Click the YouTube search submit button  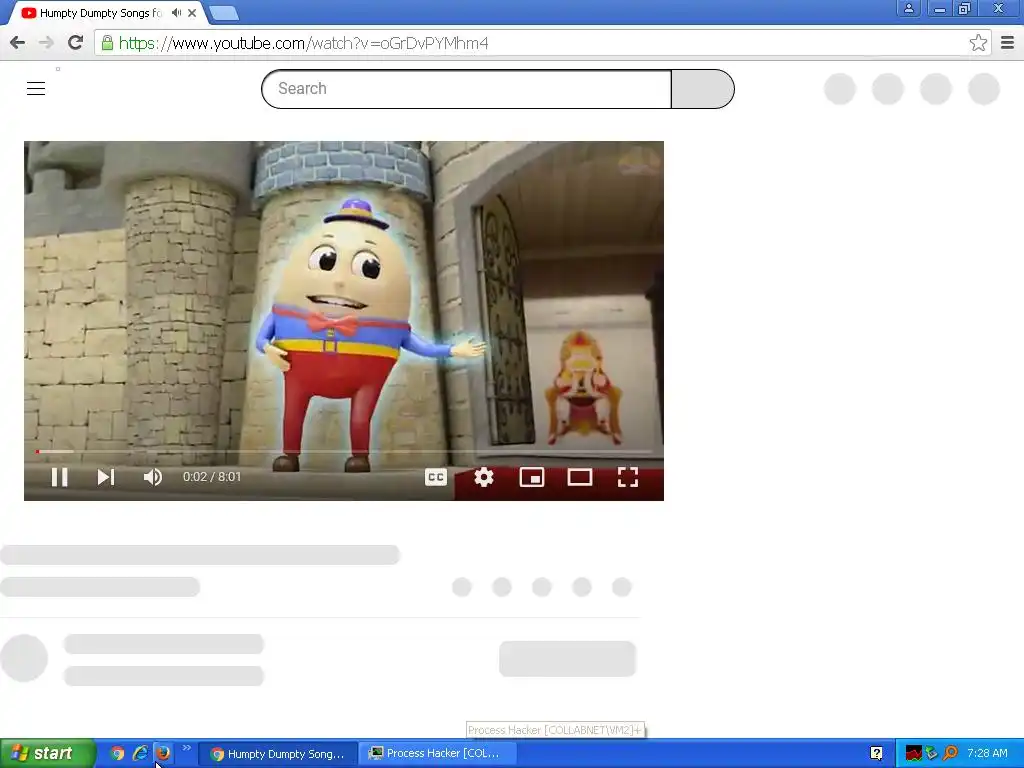[x=703, y=89]
